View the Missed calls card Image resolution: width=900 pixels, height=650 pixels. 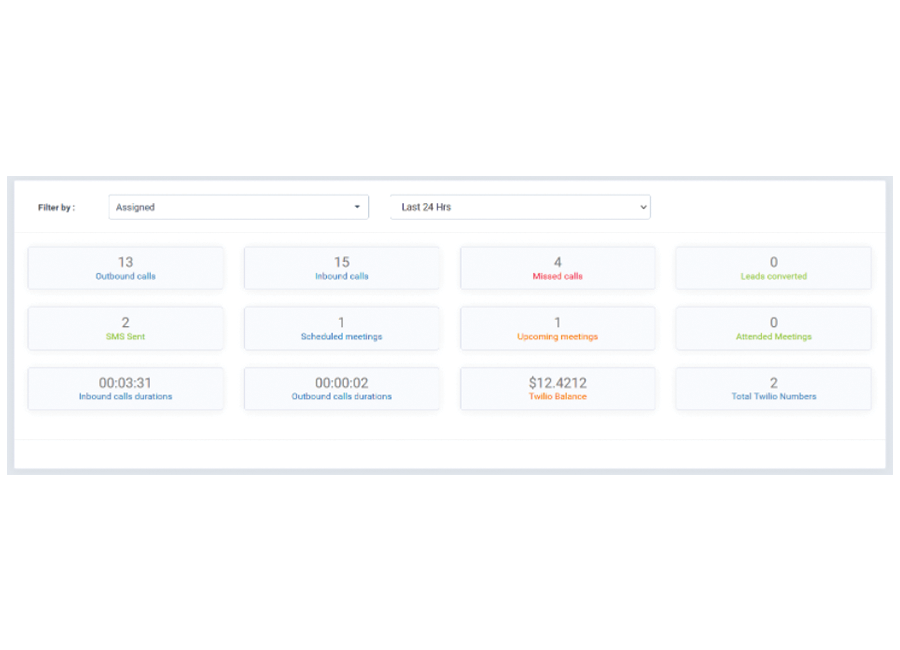coord(557,268)
